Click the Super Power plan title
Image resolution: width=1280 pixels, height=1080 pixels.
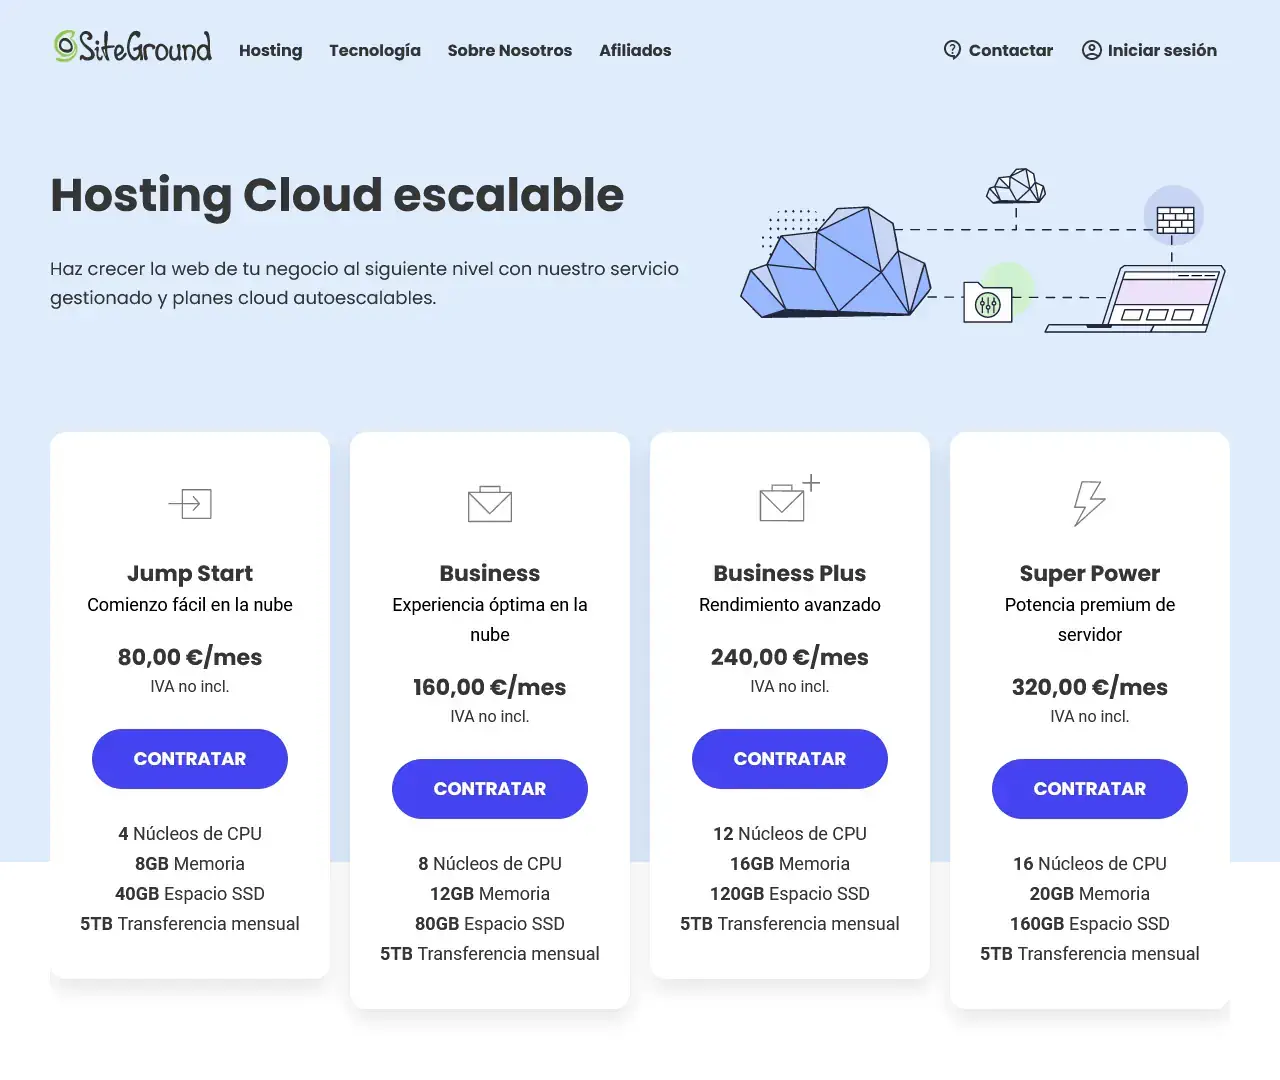coord(1090,573)
